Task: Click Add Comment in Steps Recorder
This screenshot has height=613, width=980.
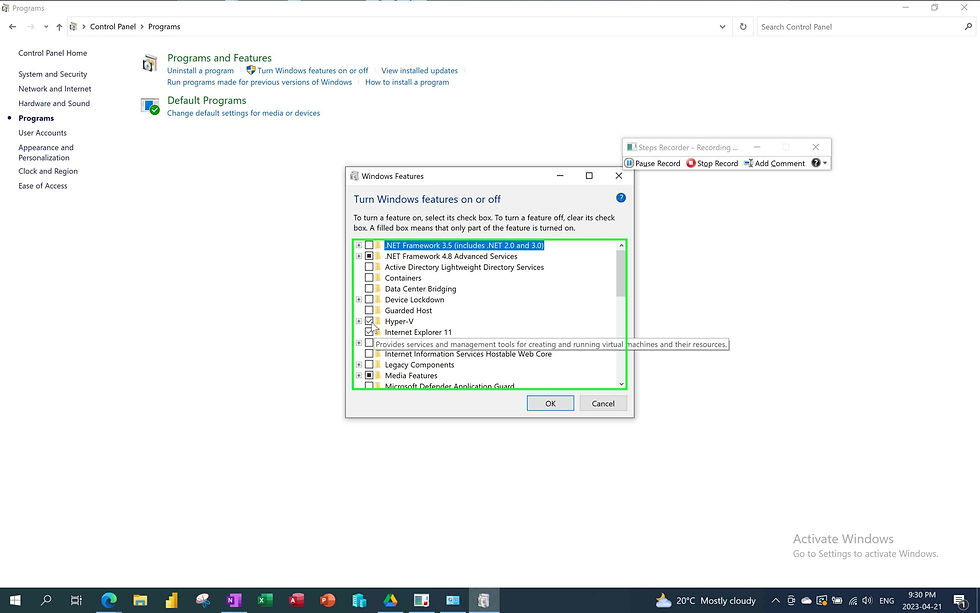Action: (x=774, y=163)
